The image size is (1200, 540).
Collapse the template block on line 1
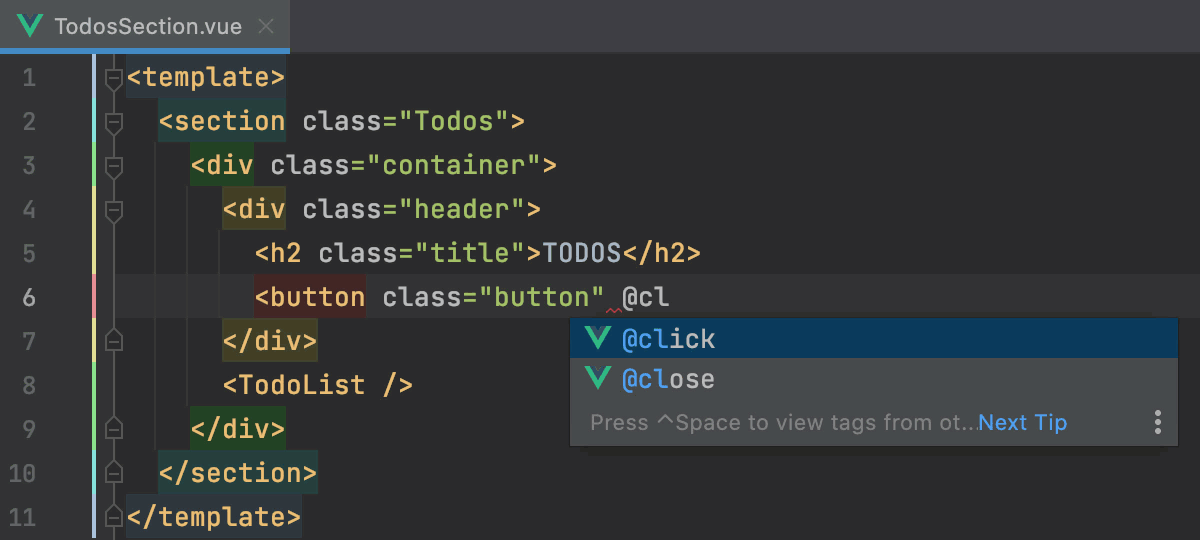pos(114,78)
